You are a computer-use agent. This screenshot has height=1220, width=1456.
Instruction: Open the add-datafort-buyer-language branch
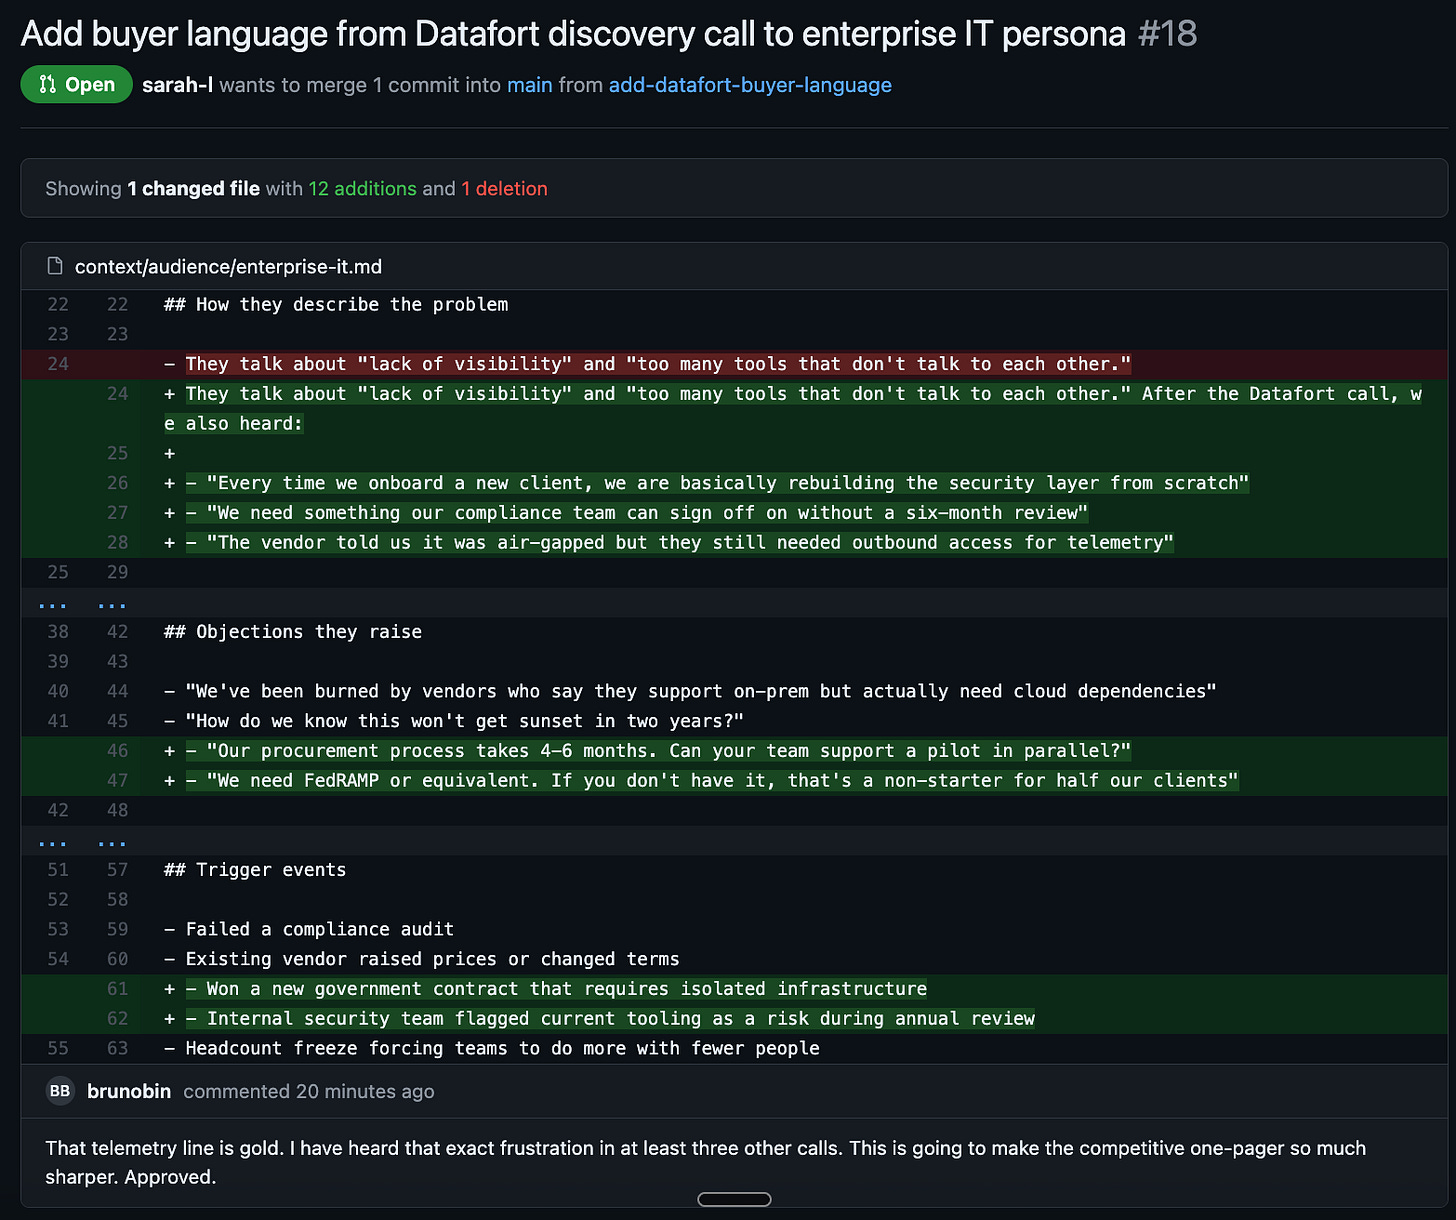coord(750,85)
